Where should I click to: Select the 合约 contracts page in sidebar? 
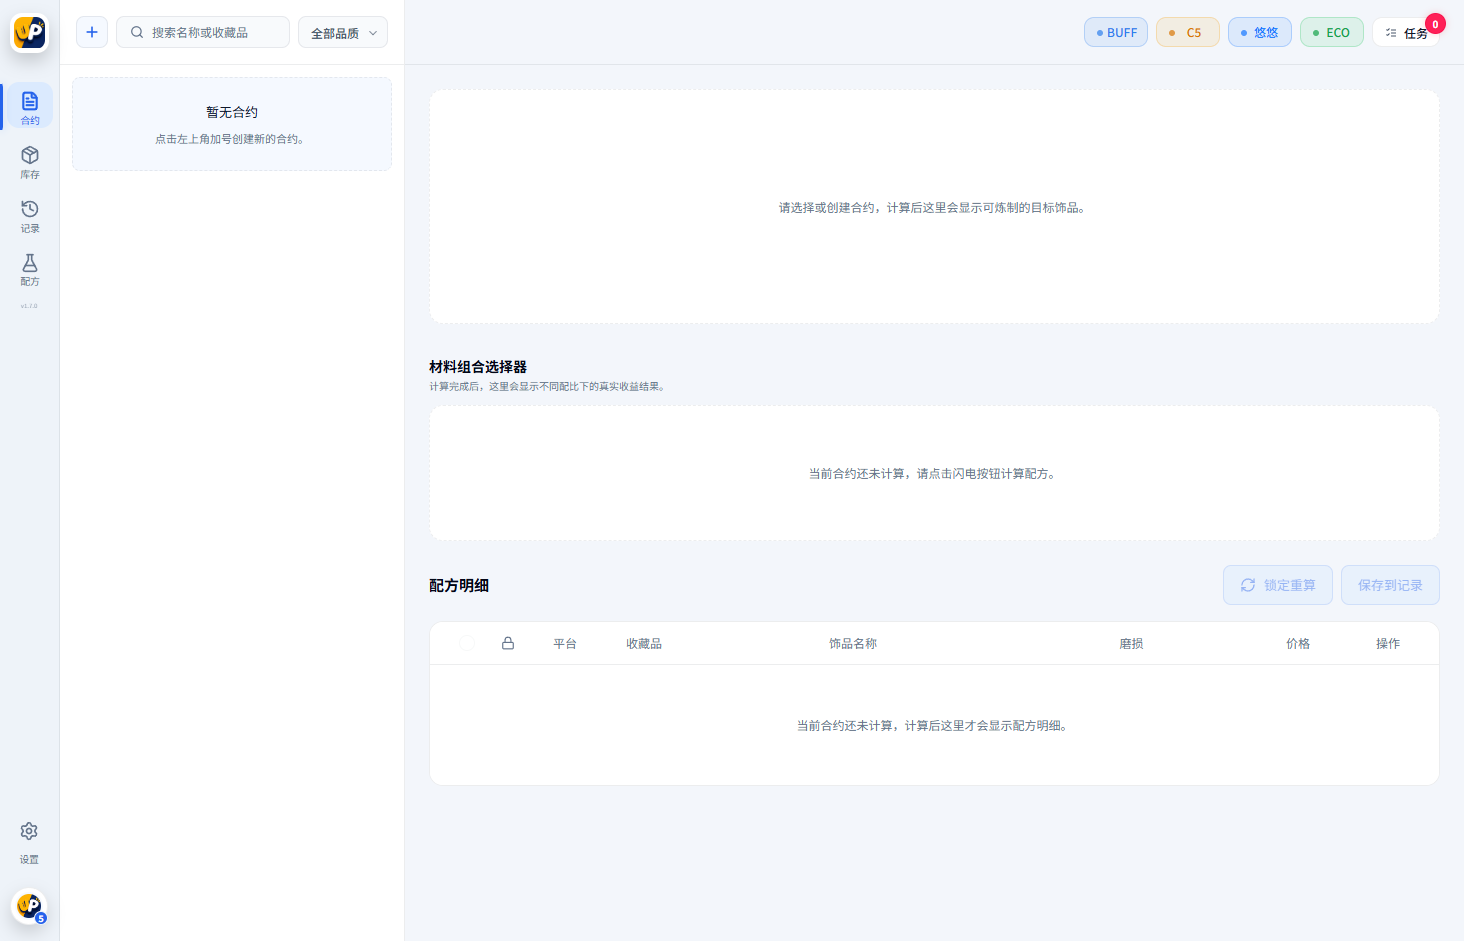point(29,106)
